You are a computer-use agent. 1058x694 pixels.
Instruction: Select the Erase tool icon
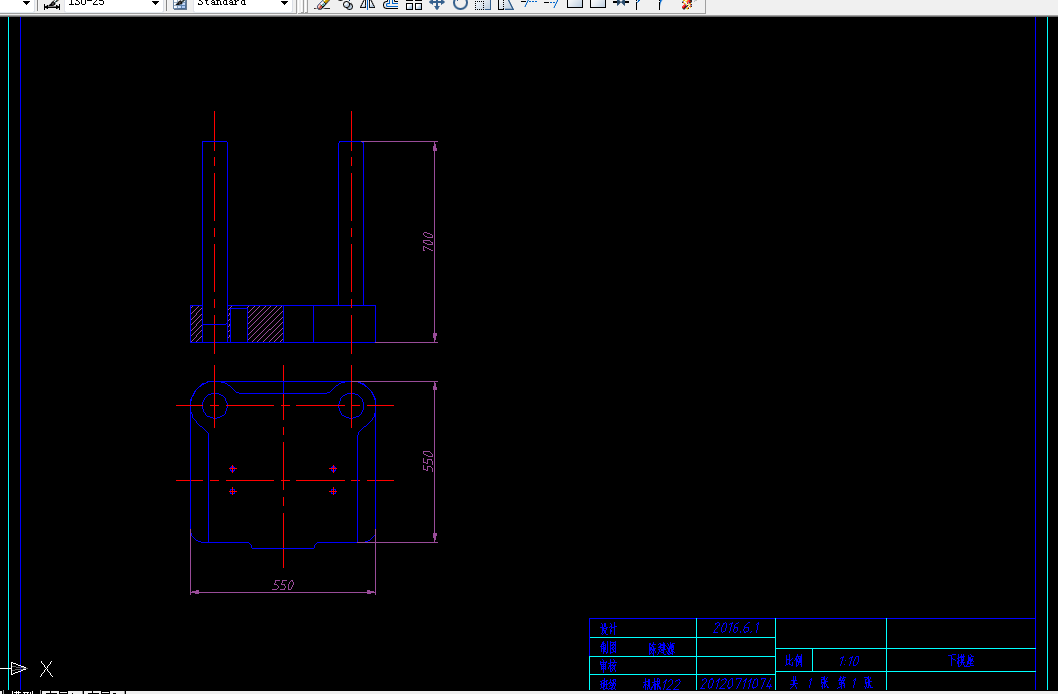point(323,4)
